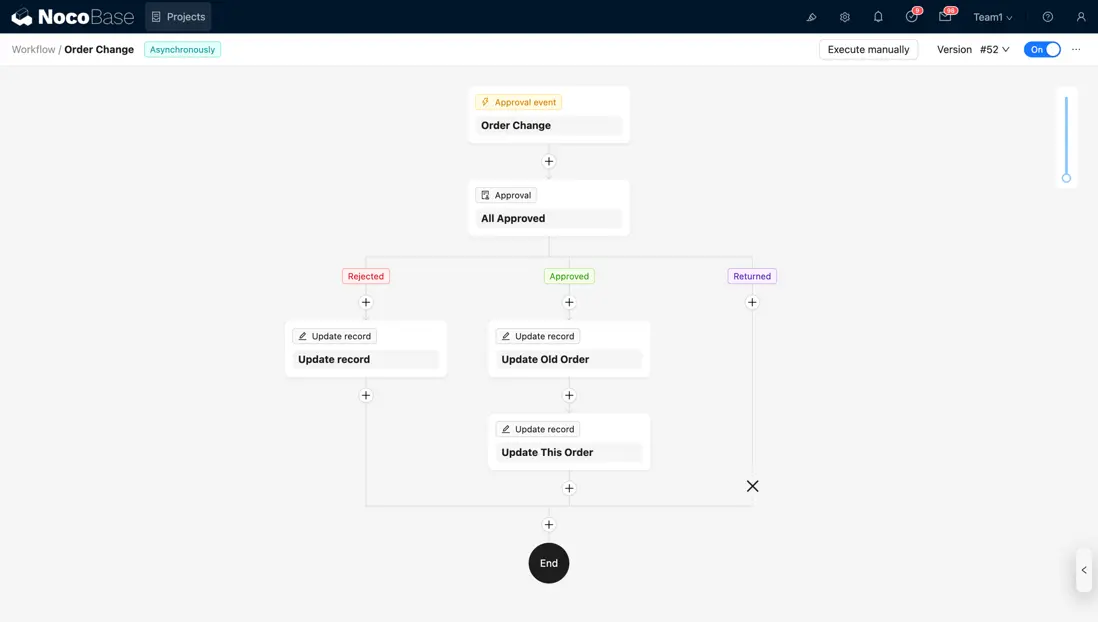The height and width of the screenshot is (622, 1098).
Task: Open the system settings gear
Action: (844, 16)
